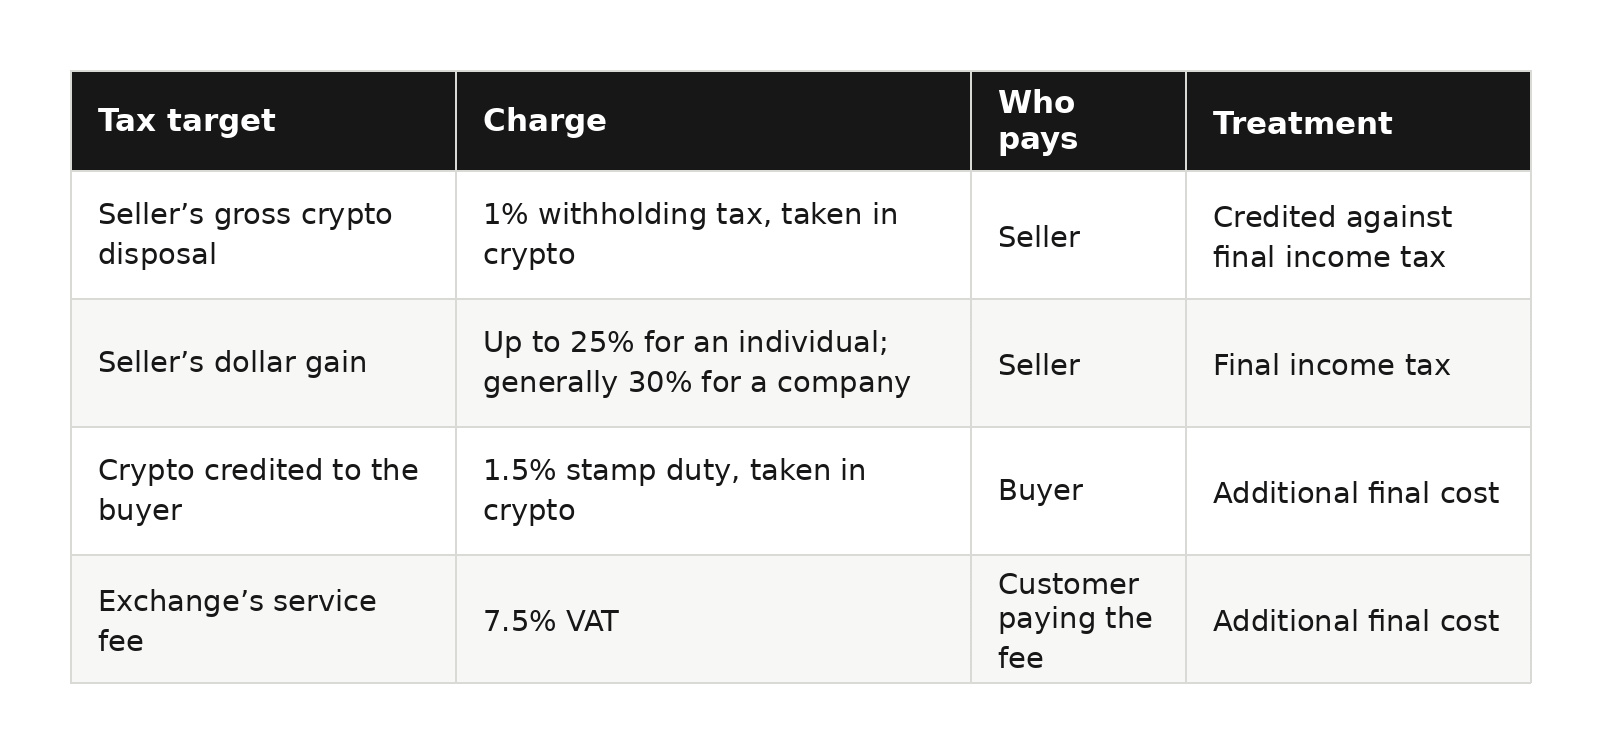Click the Treatment column header
This screenshot has width=1600, height=752.
point(1358,121)
